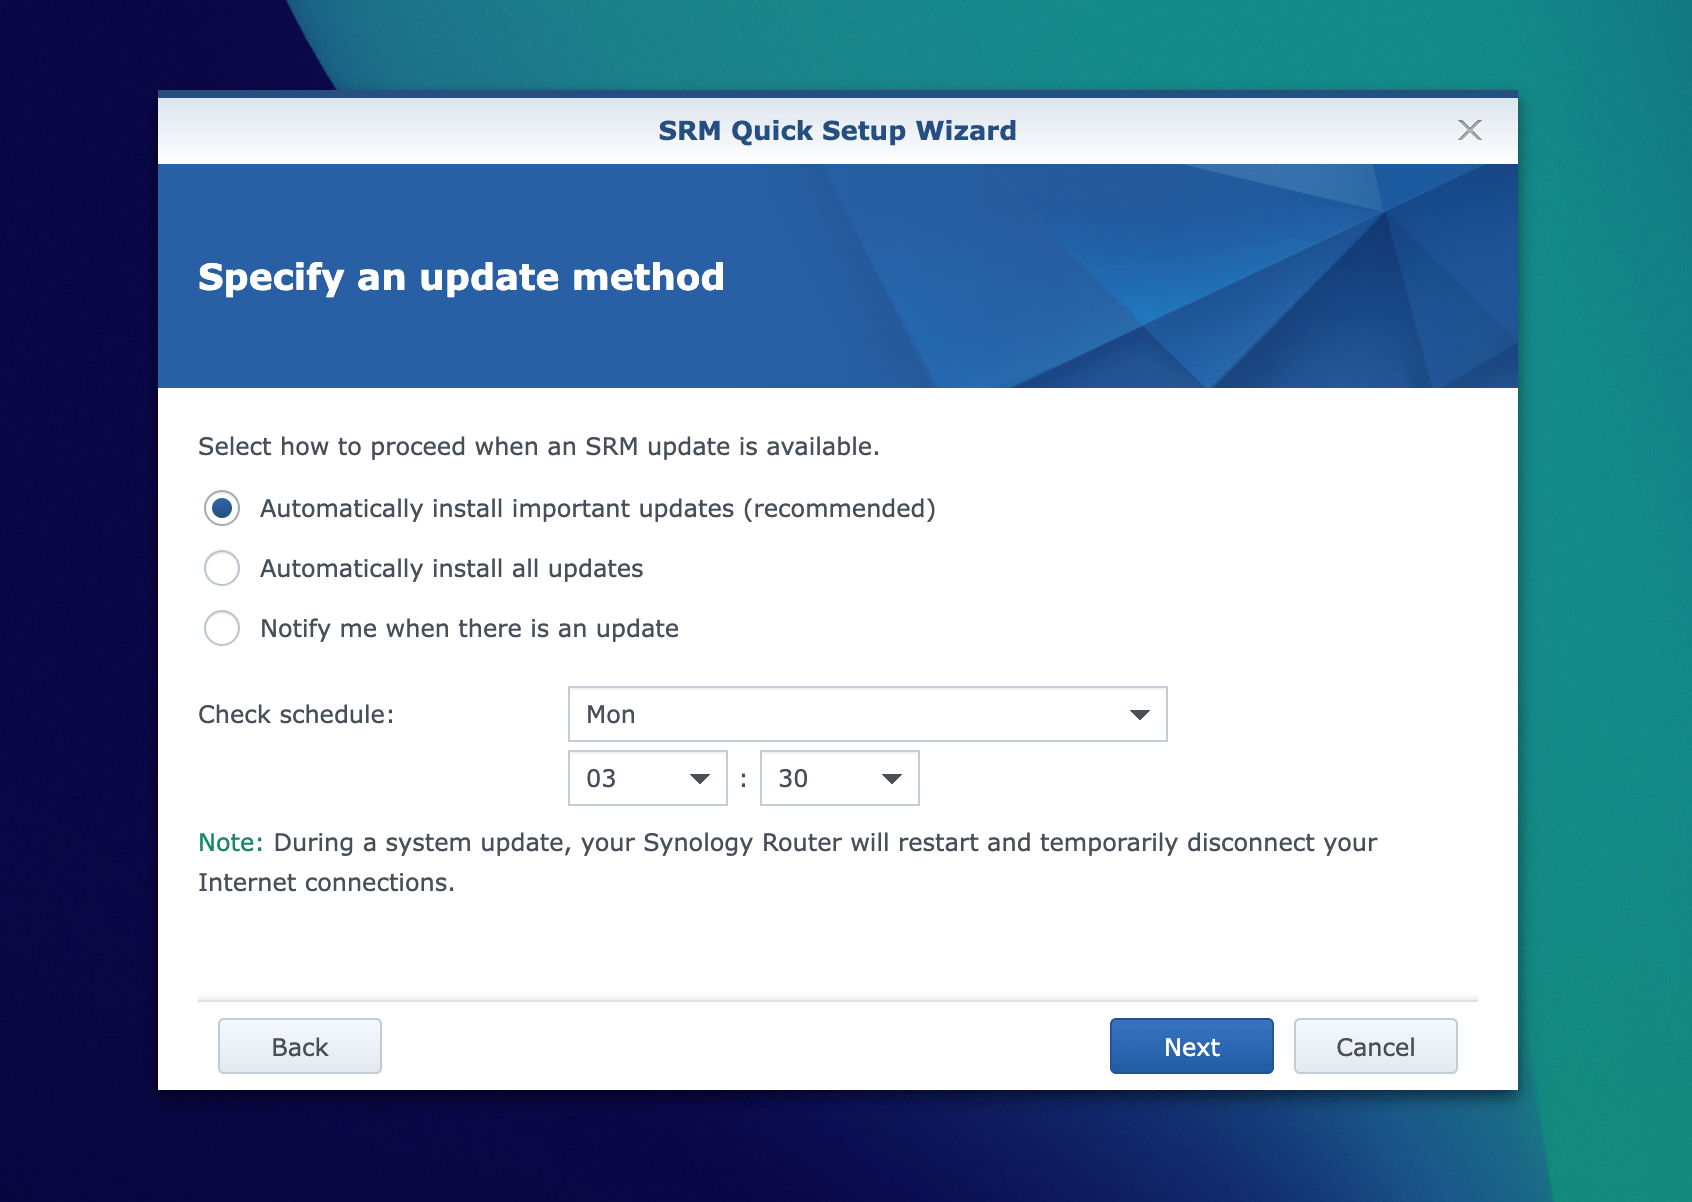The width and height of the screenshot is (1692, 1202).
Task: Click the 'Automatically install all updates' label text
Action: 451,569
